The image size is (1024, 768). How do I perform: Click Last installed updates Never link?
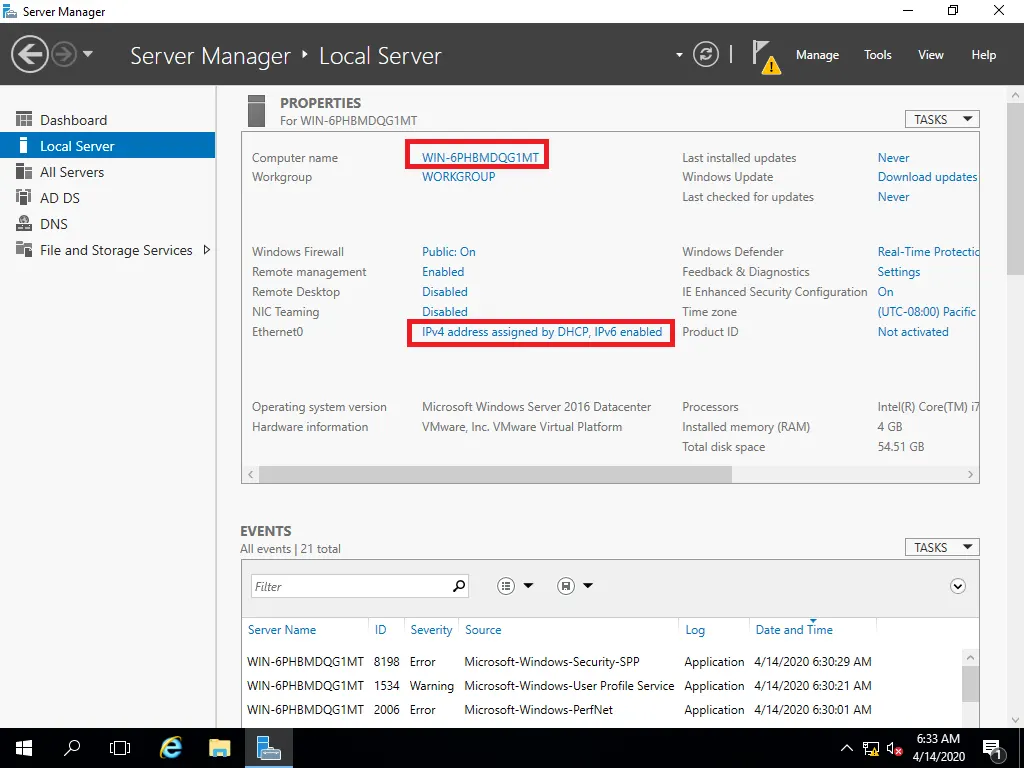point(893,158)
